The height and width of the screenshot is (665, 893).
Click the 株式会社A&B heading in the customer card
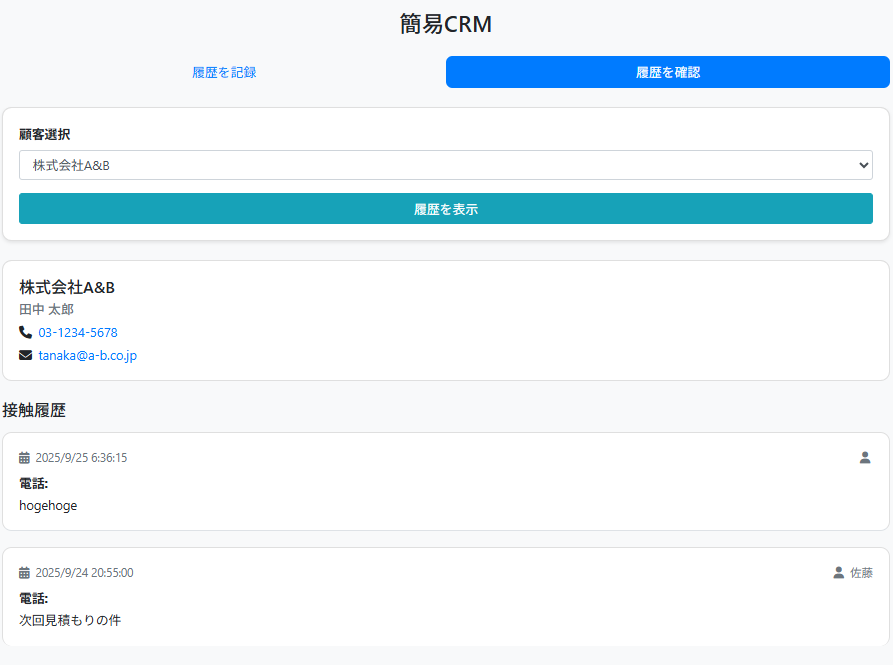[67, 287]
